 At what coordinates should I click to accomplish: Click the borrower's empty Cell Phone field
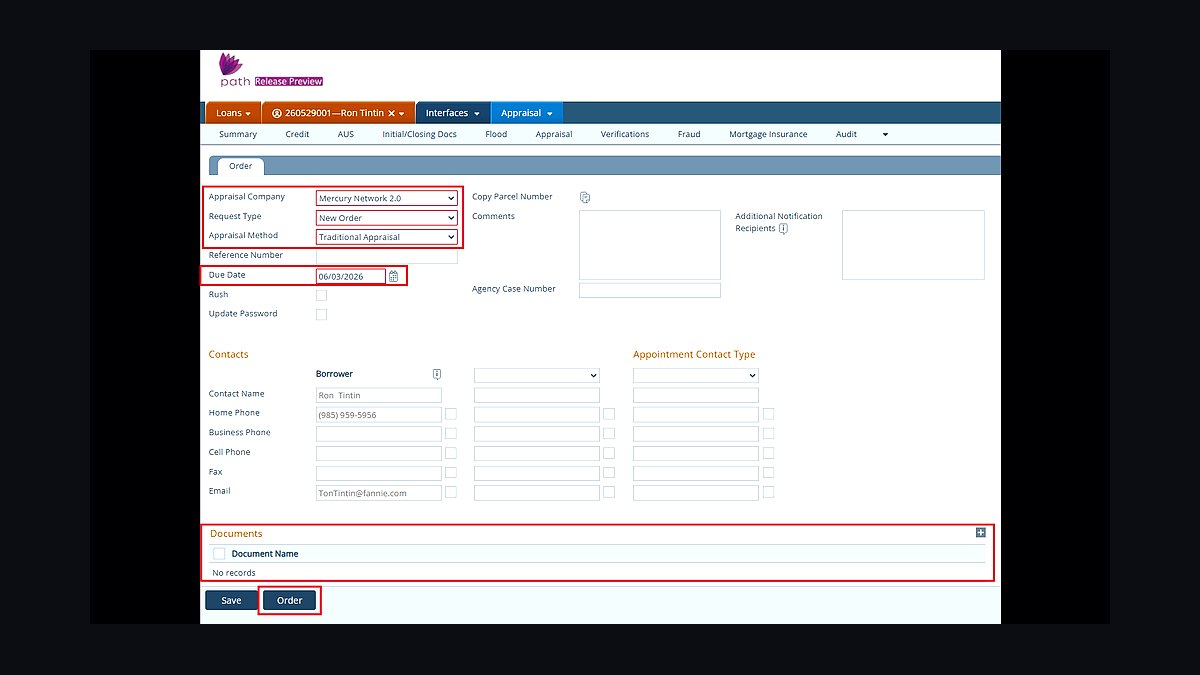click(x=379, y=453)
